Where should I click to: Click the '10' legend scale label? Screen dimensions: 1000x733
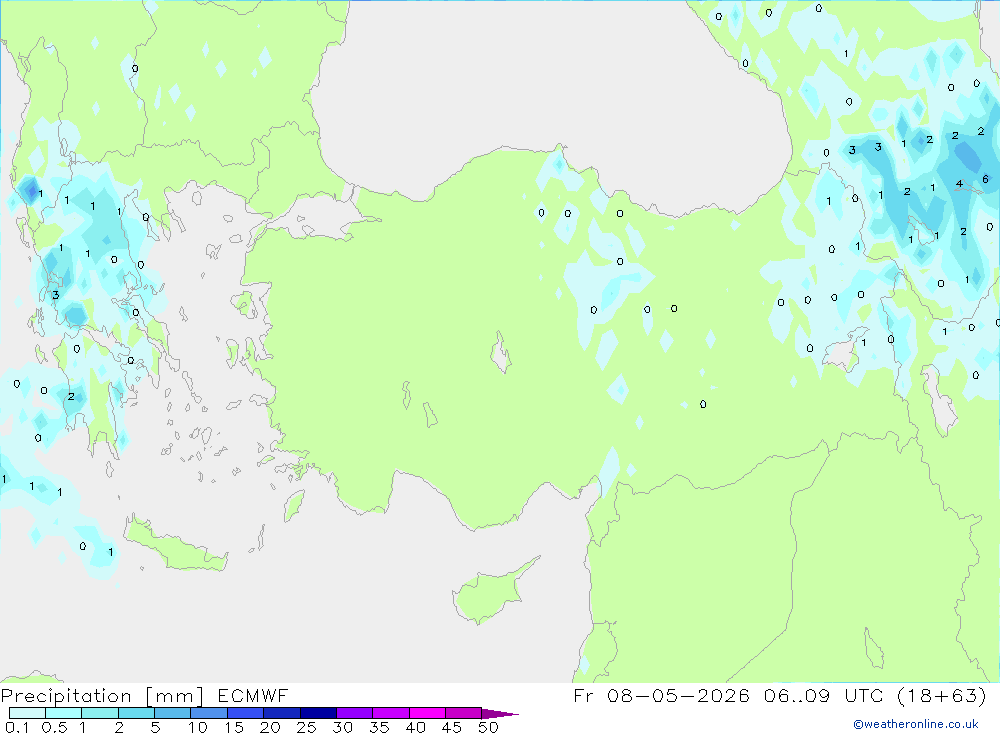[198, 727]
